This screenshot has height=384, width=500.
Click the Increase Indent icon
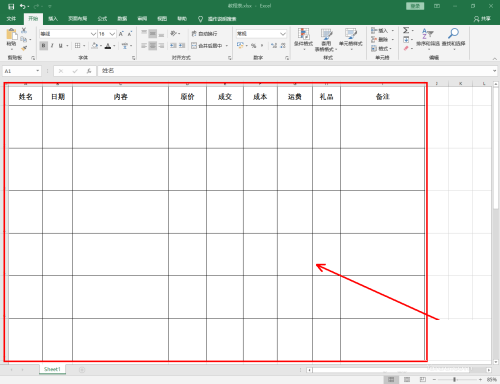pyautogui.click(x=182, y=46)
